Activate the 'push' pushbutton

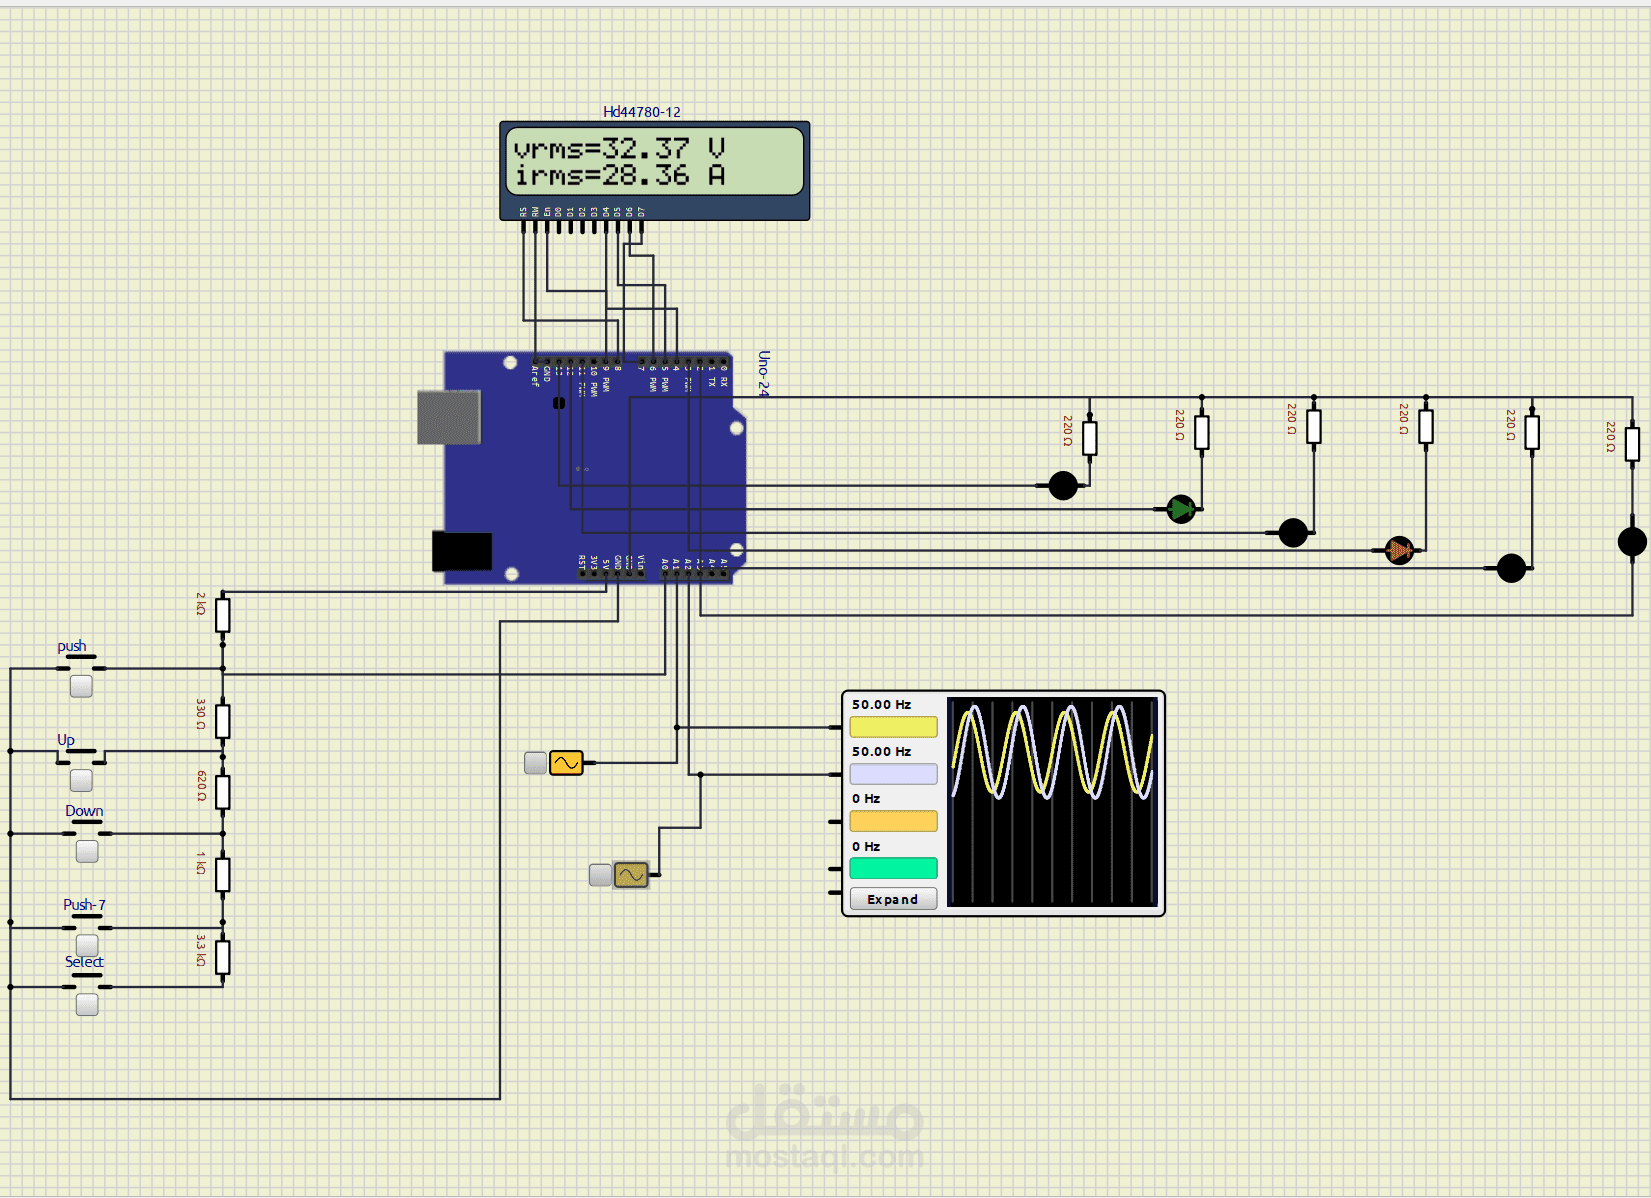click(81, 686)
